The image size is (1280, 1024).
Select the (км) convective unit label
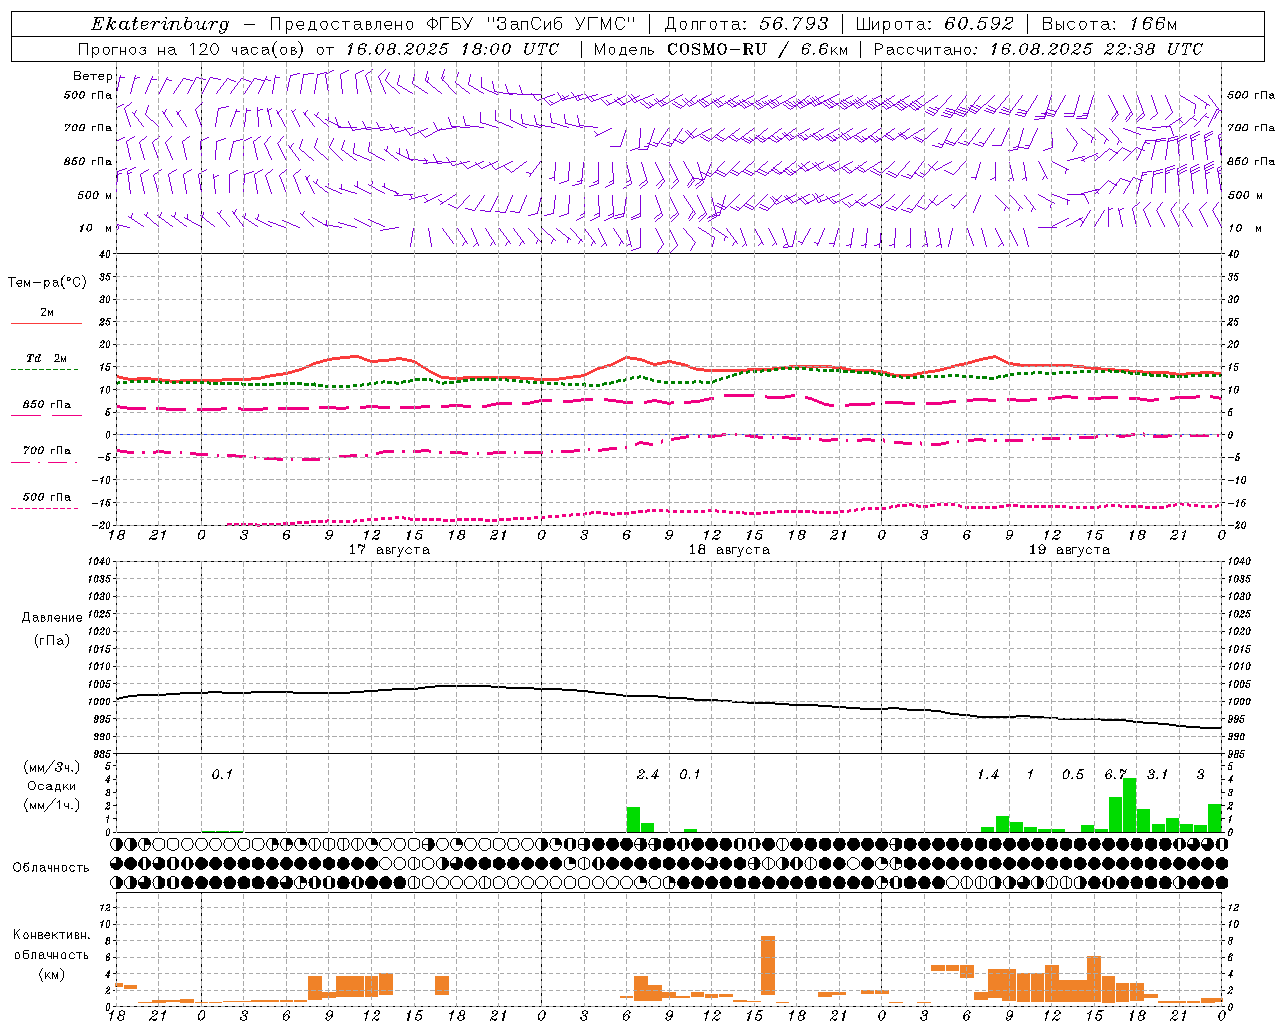[x=52, y=973]
